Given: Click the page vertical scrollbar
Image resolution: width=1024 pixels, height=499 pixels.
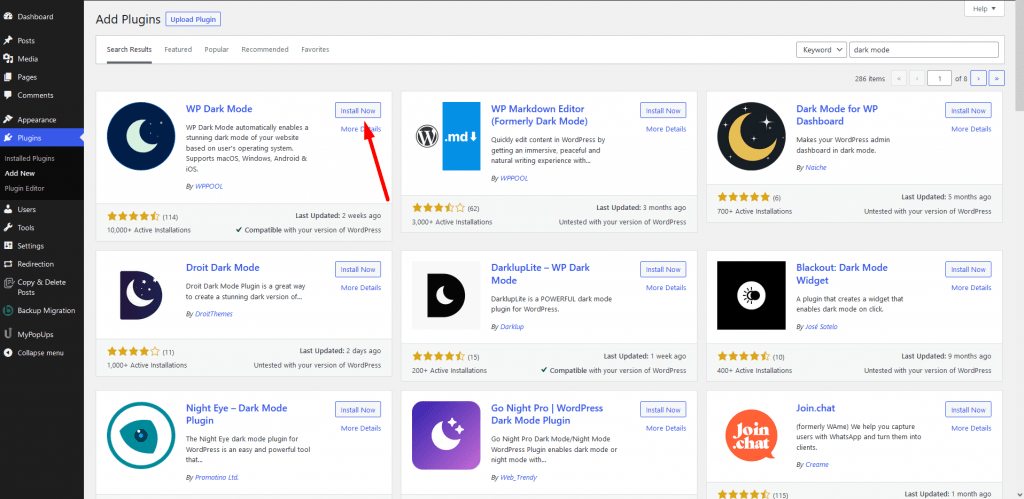Looking at the screenshot, I should tap(1019, 56).
